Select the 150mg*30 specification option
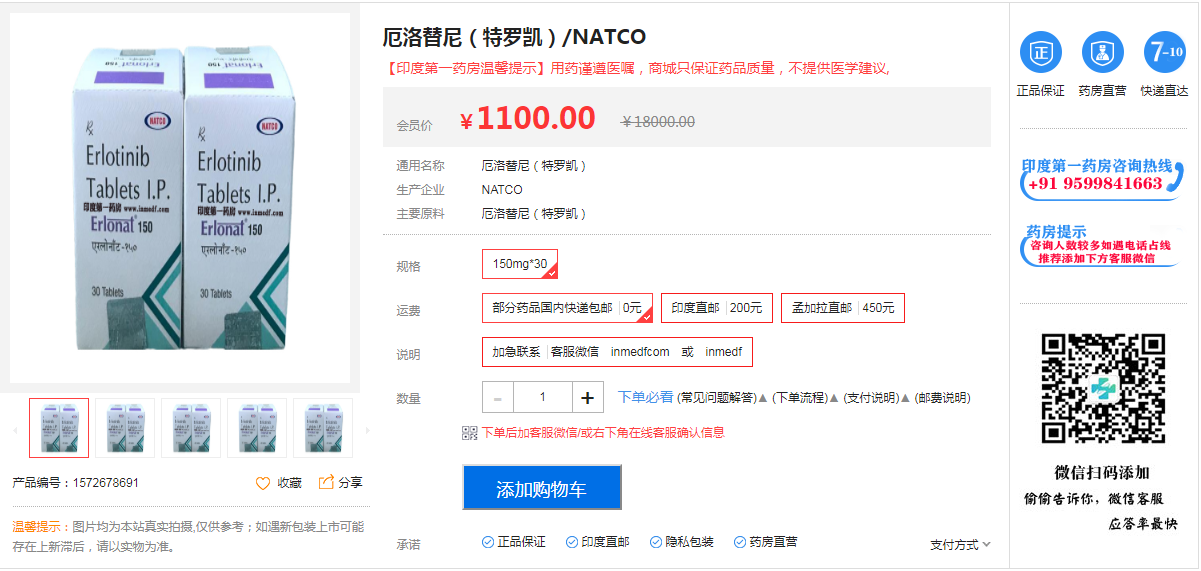The width and height of the screenshot is (1201, 571). coord(520,265)
